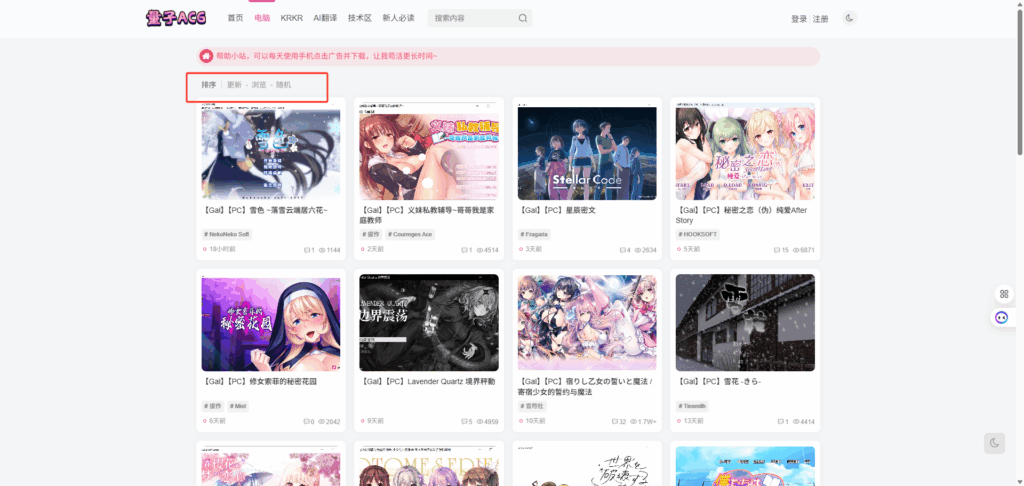Click the # 音符社 tag
1024x486 pixels.
[532, 406]
